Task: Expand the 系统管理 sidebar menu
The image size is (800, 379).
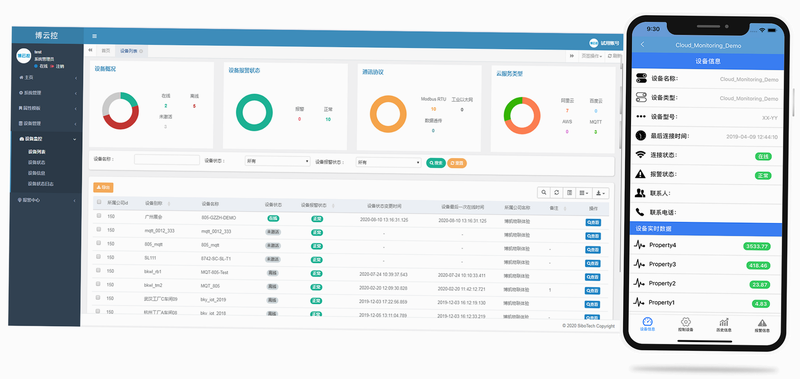Action: pyautogui.click(x=47, y=93)
